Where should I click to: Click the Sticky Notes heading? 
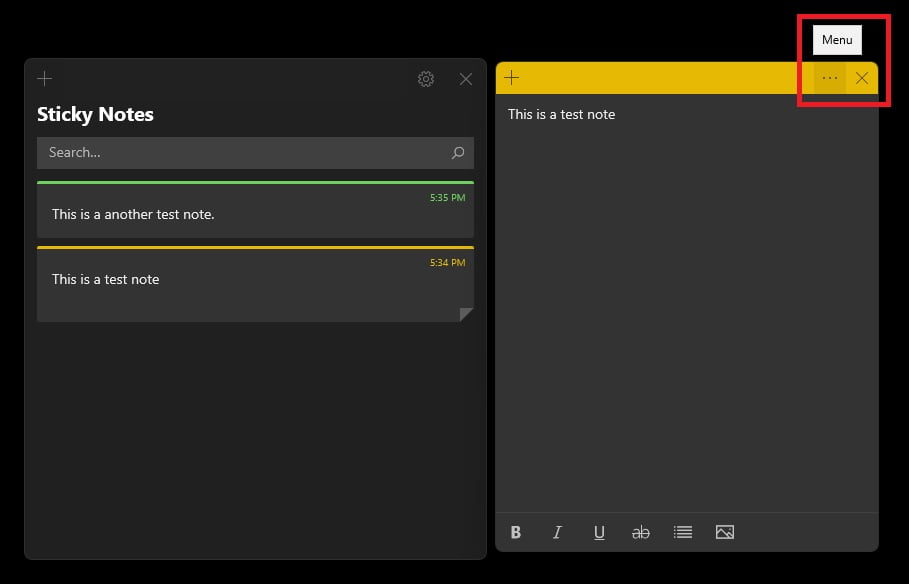pos(95,114)
